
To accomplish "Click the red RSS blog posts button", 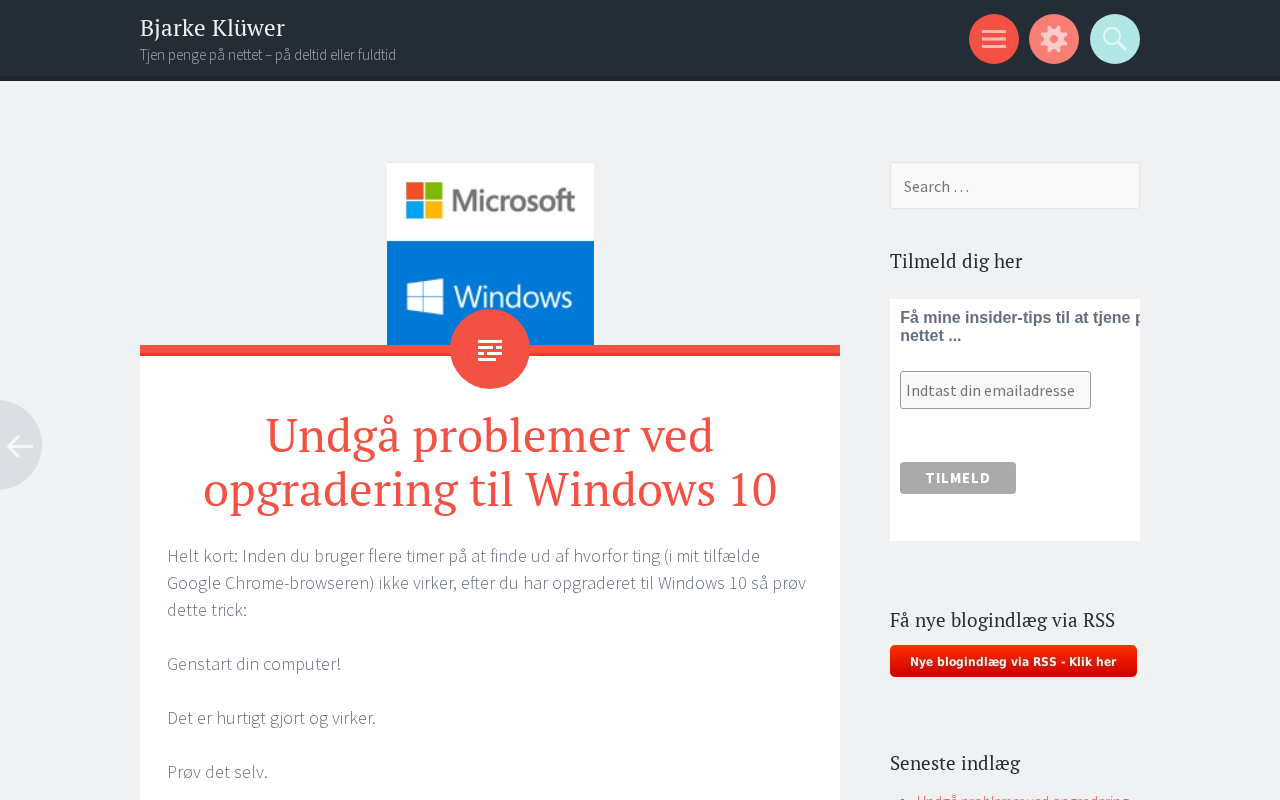I will pos(1013,661).
